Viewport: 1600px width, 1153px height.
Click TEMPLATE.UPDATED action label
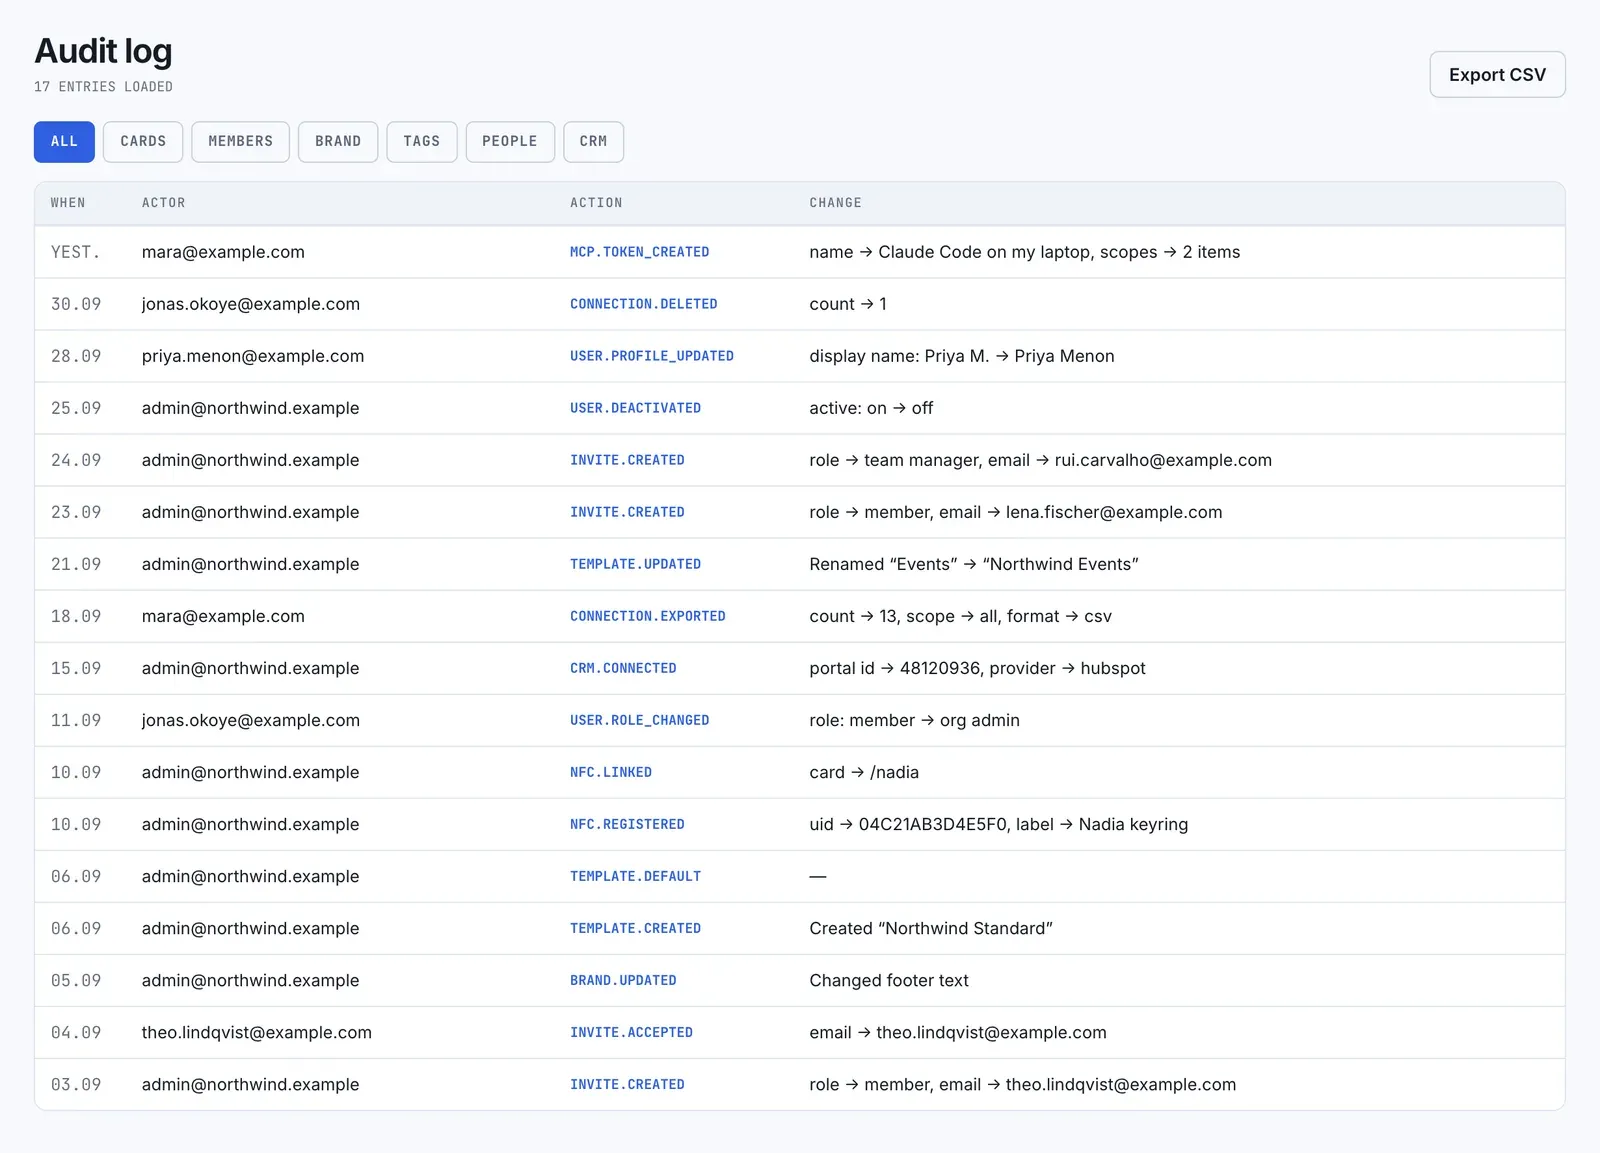pos(635,564)
